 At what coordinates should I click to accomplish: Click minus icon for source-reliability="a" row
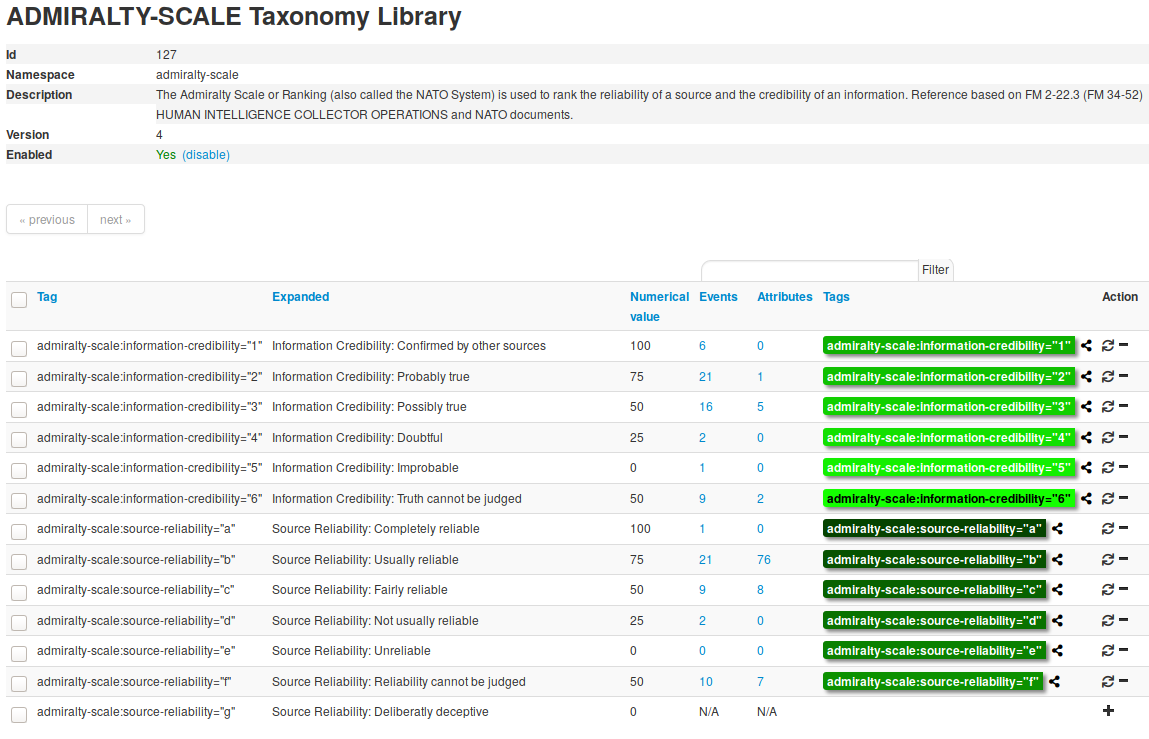tap(1123, 528)
